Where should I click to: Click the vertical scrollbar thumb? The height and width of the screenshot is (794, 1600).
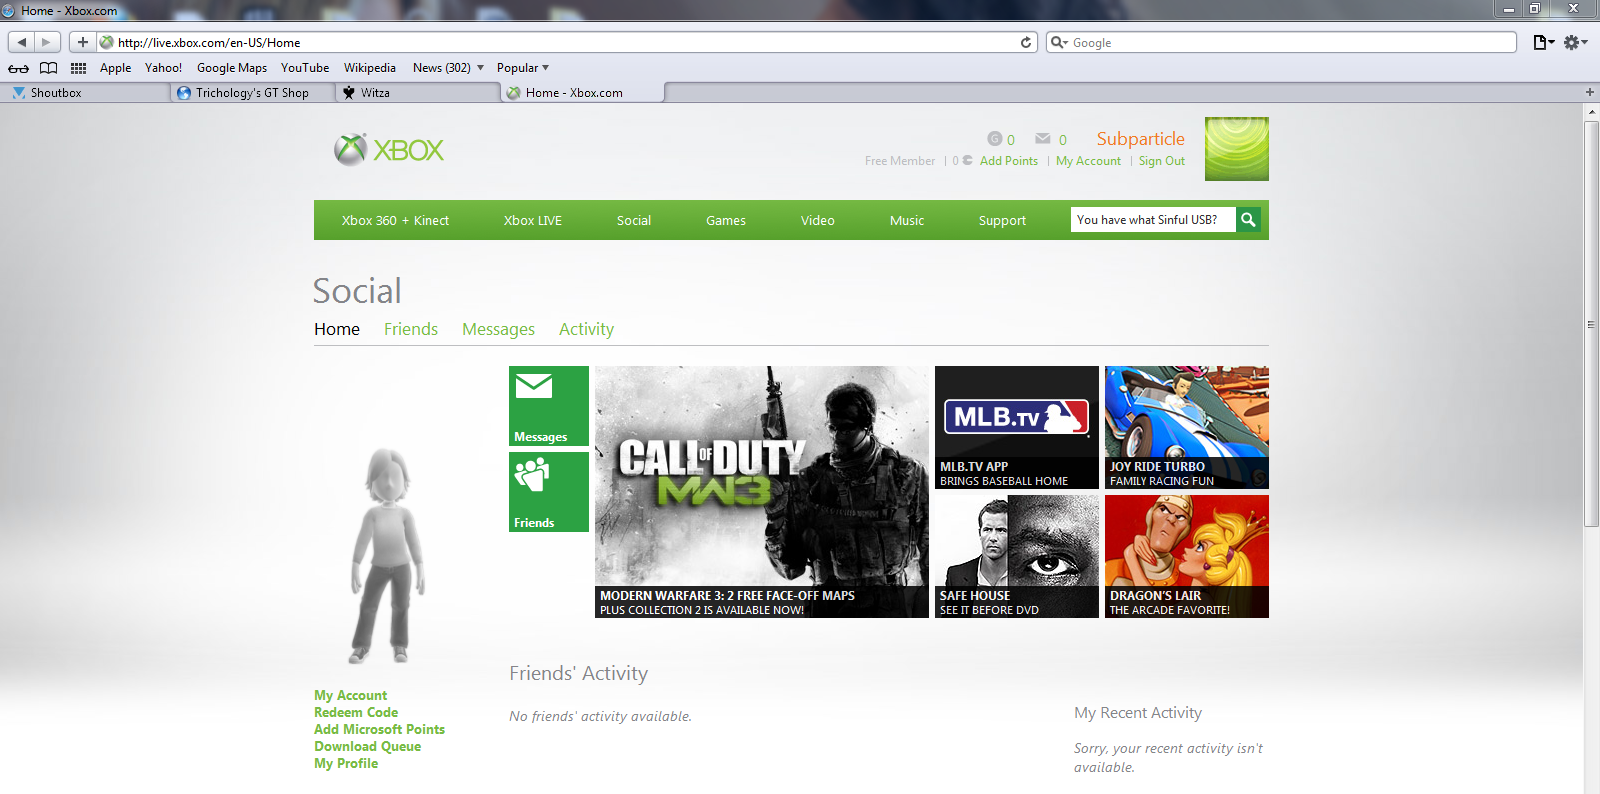[1592, 323]
